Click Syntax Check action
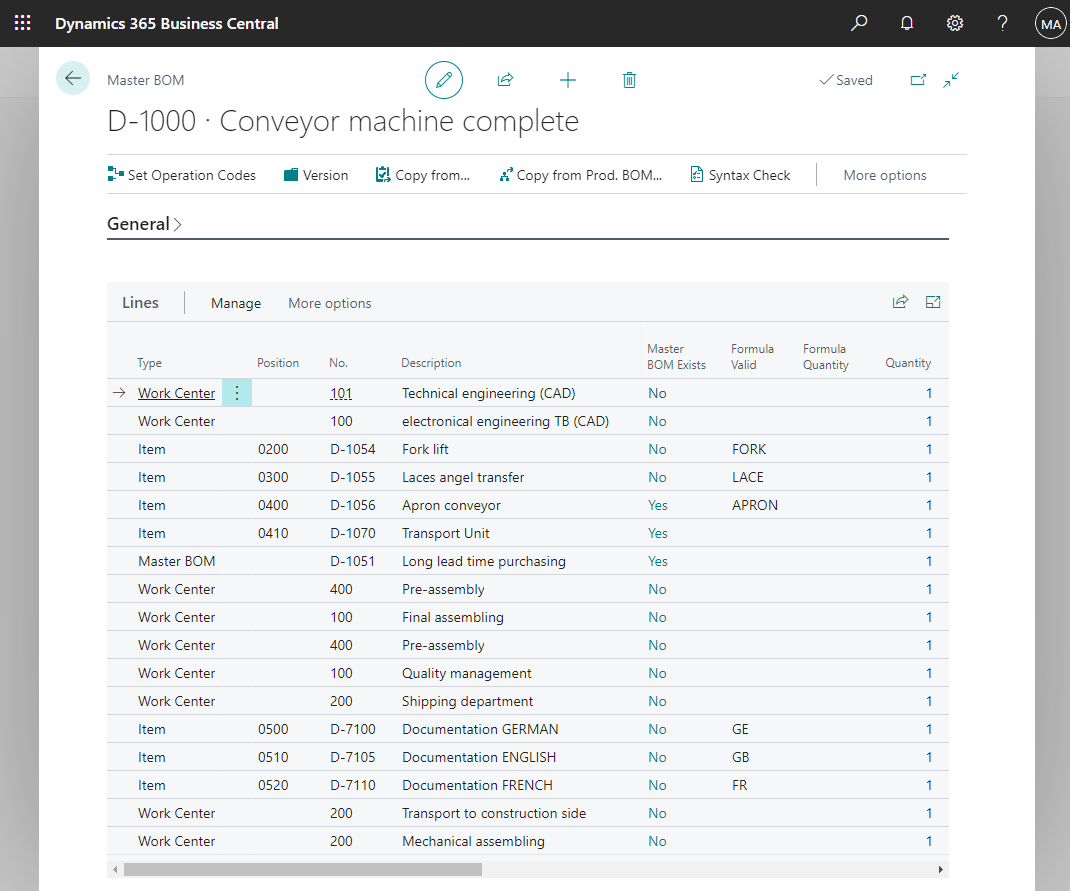This screenshot has width=1070, height=891. coord(740,175)
